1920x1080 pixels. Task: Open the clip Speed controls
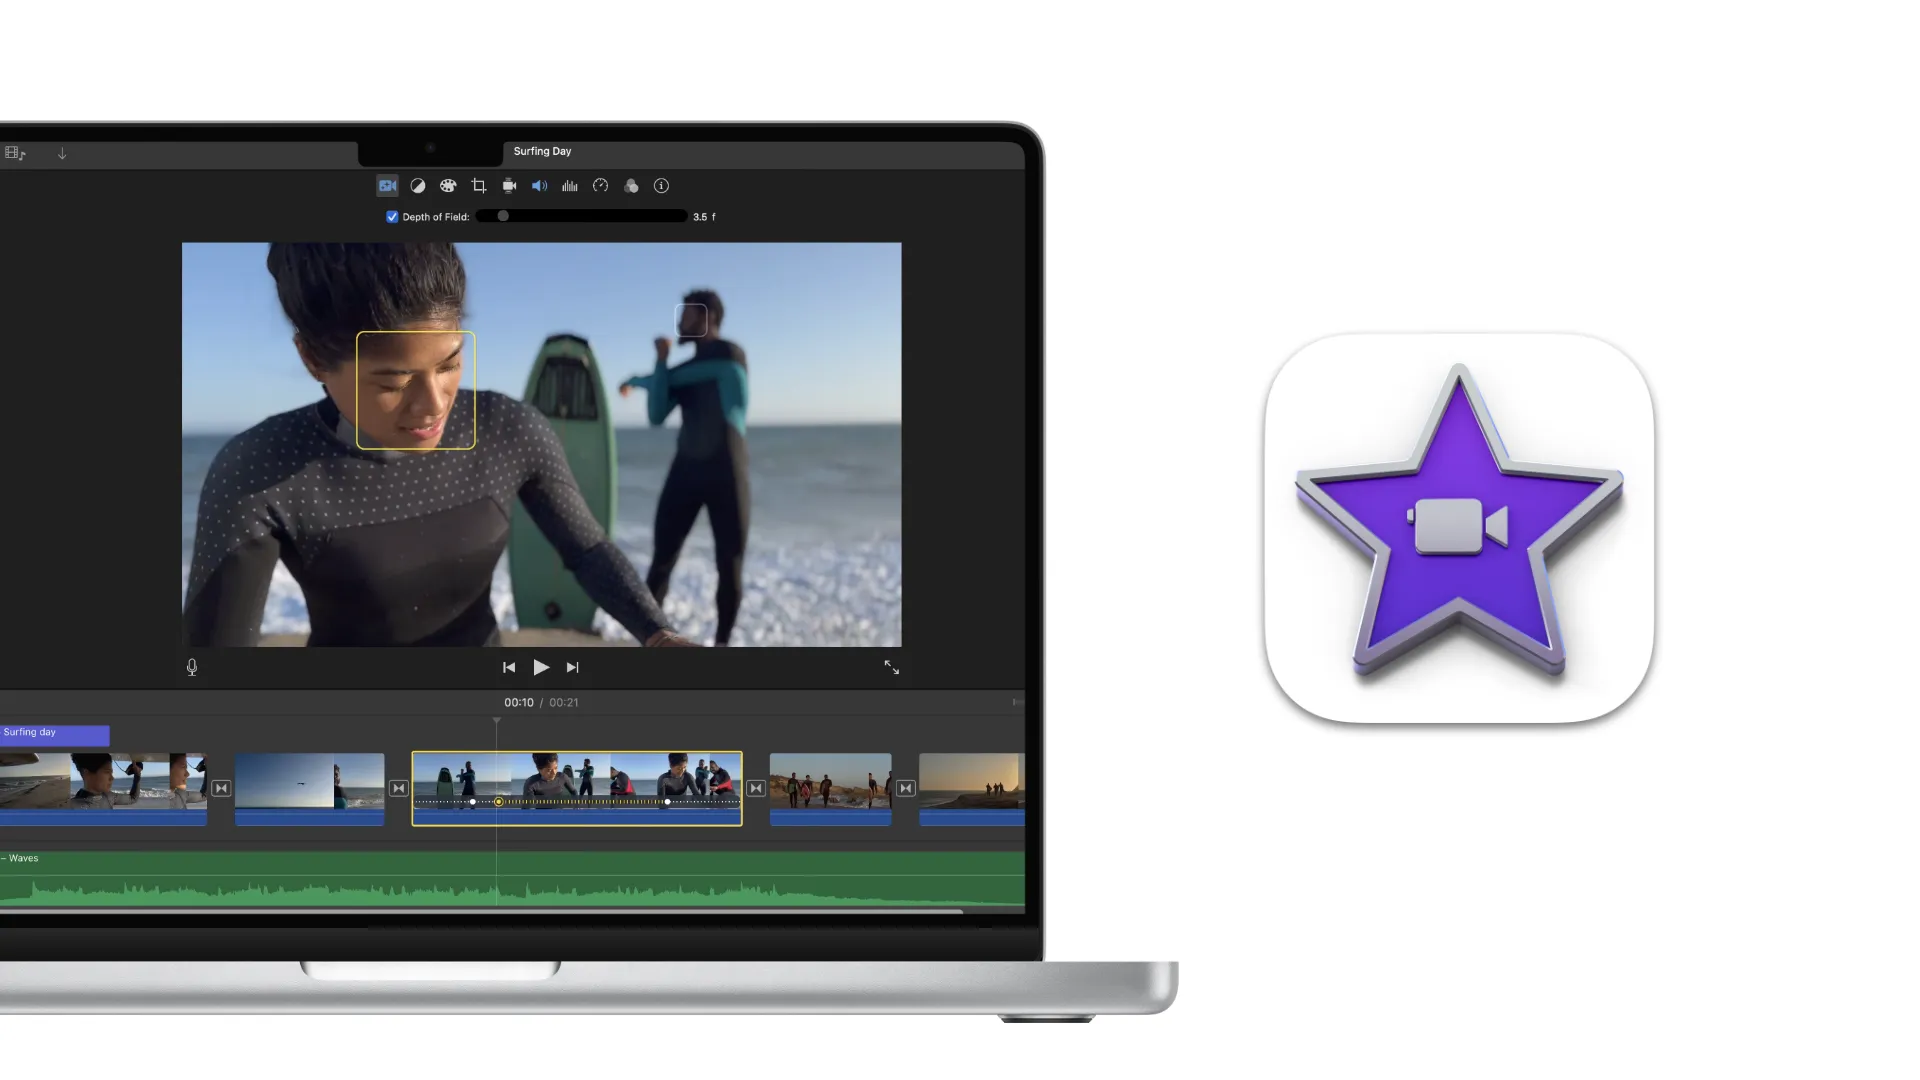point(601,186)
